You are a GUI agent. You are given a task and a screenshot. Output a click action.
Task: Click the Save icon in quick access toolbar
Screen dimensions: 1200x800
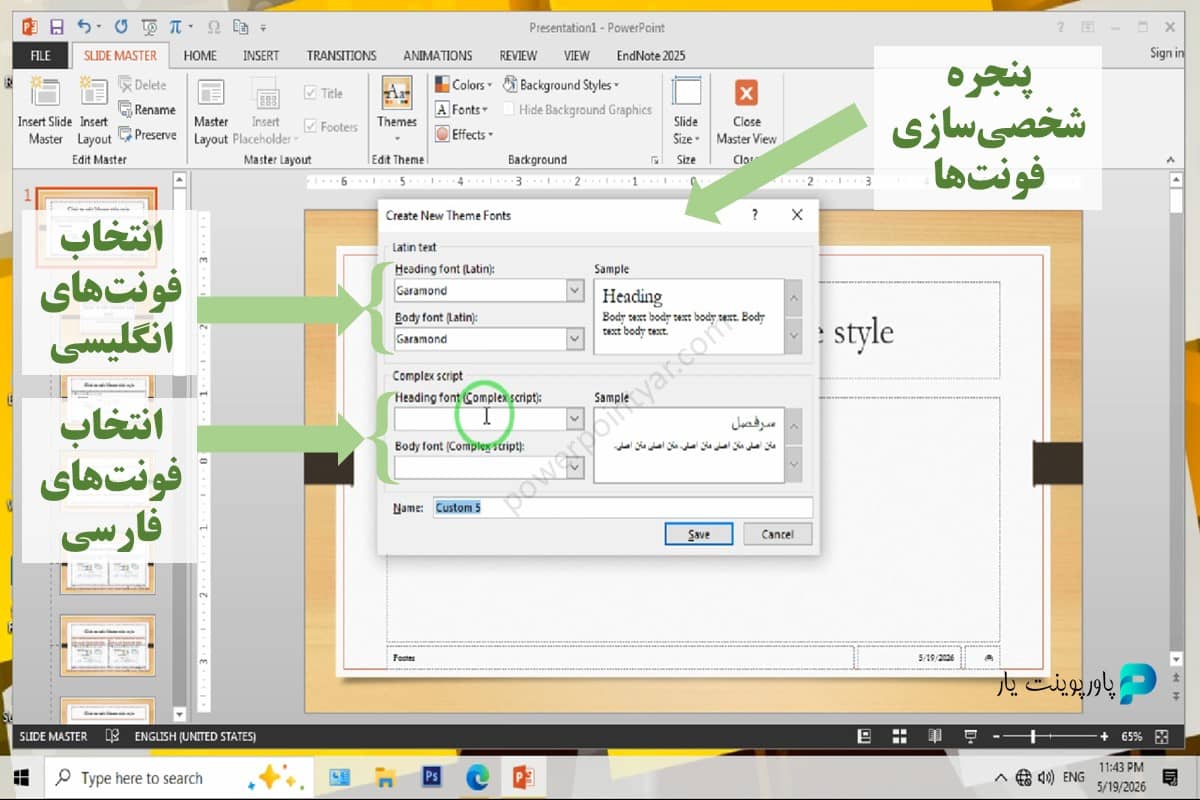point(56,27)
